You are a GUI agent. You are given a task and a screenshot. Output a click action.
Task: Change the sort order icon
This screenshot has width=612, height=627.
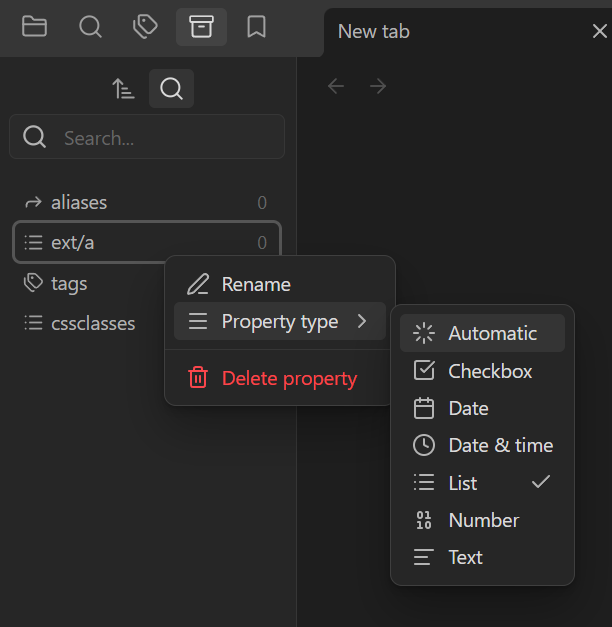(x=123, y=89)
